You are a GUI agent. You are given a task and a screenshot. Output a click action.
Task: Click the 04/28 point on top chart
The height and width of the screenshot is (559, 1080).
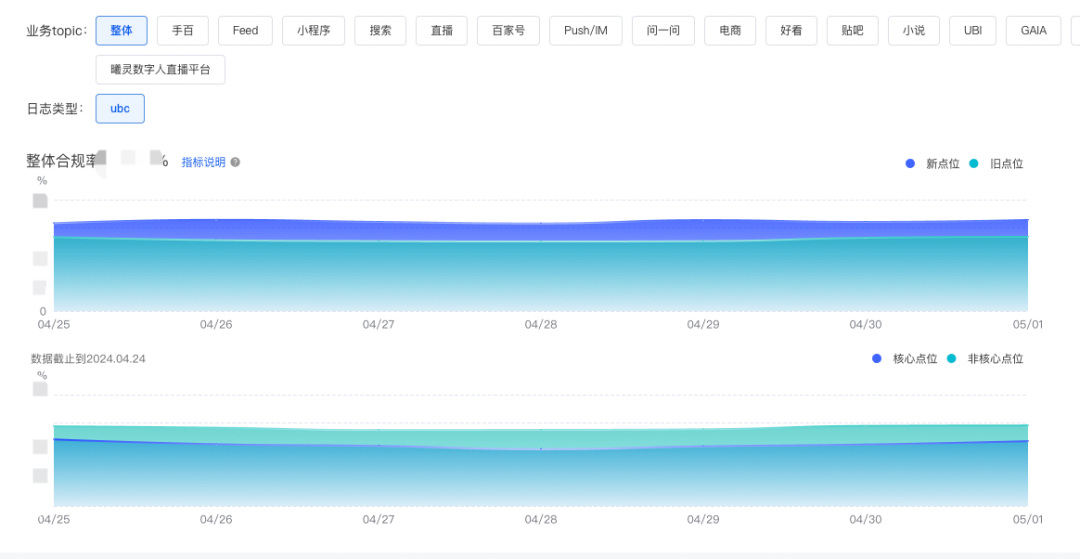(541, 224)
